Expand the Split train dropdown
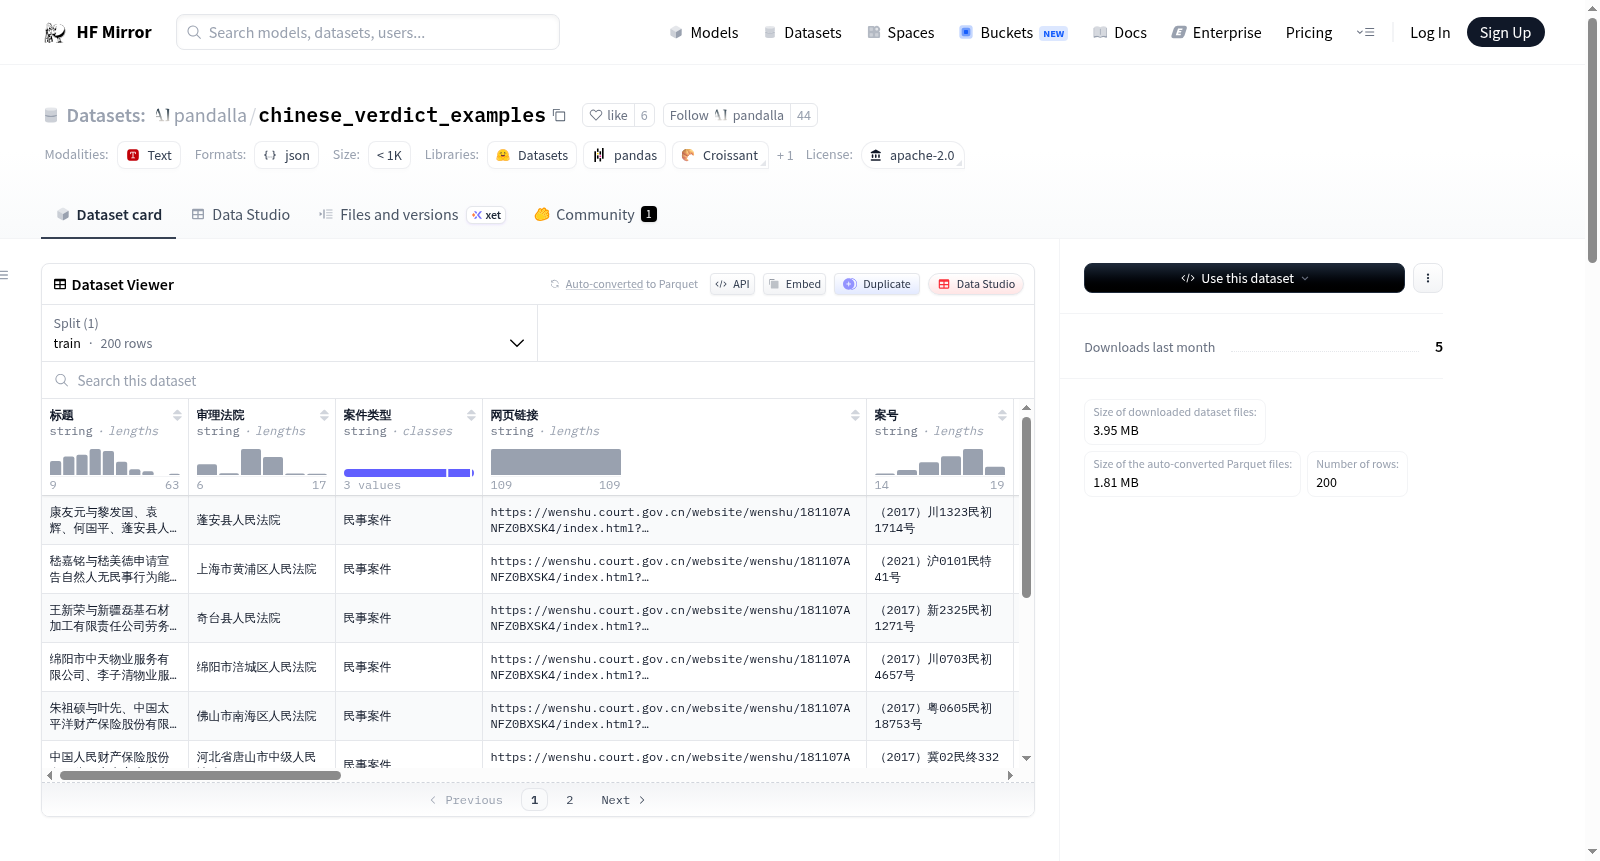 (290, 333)
